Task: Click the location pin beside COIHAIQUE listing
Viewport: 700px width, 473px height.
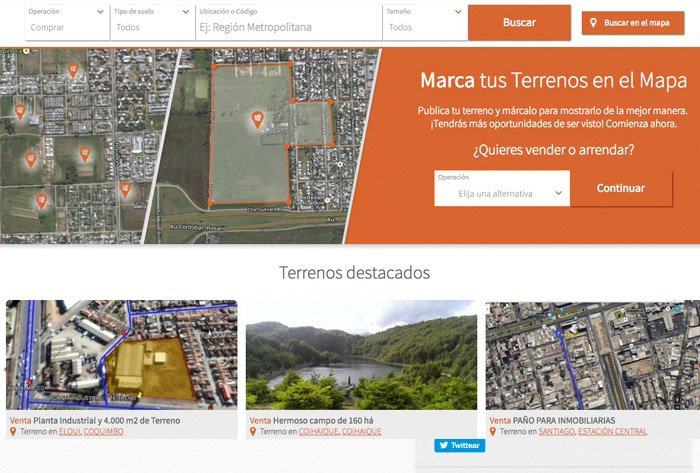Action: [x=254, y=432]
